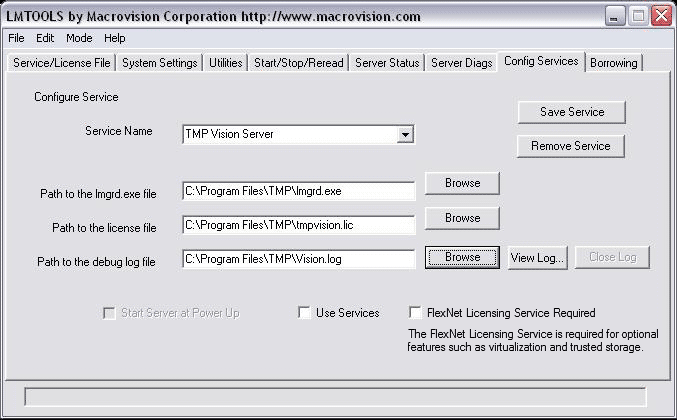Click the Save Service button
677x420 pixels.
pyautogui.click(x=571, y=112)
